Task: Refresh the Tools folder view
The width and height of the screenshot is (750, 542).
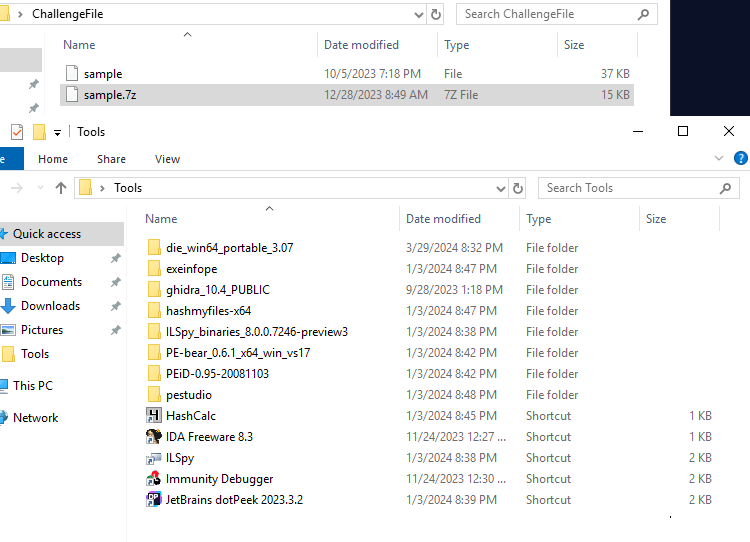Action: point(518,188)
